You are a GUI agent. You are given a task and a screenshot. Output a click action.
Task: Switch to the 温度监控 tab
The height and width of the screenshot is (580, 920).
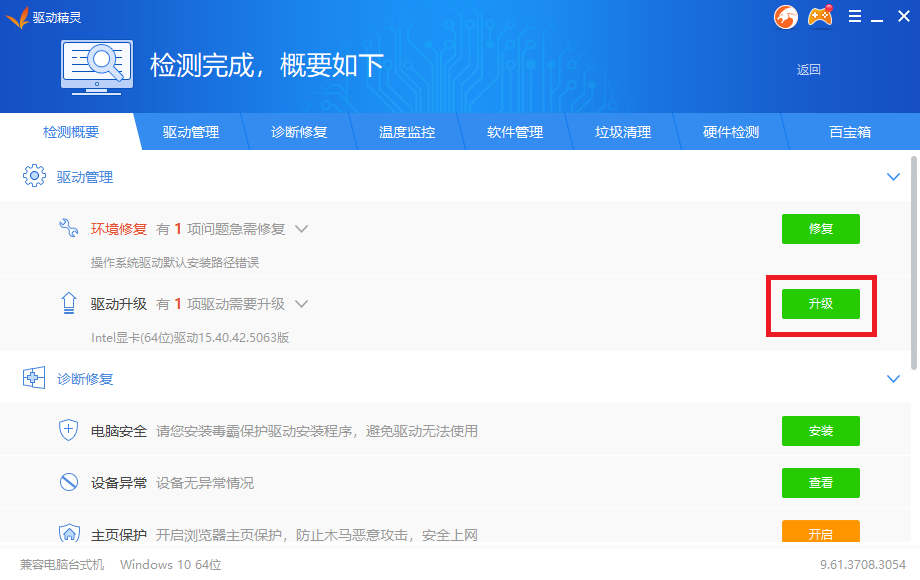[x=406, y=131]
